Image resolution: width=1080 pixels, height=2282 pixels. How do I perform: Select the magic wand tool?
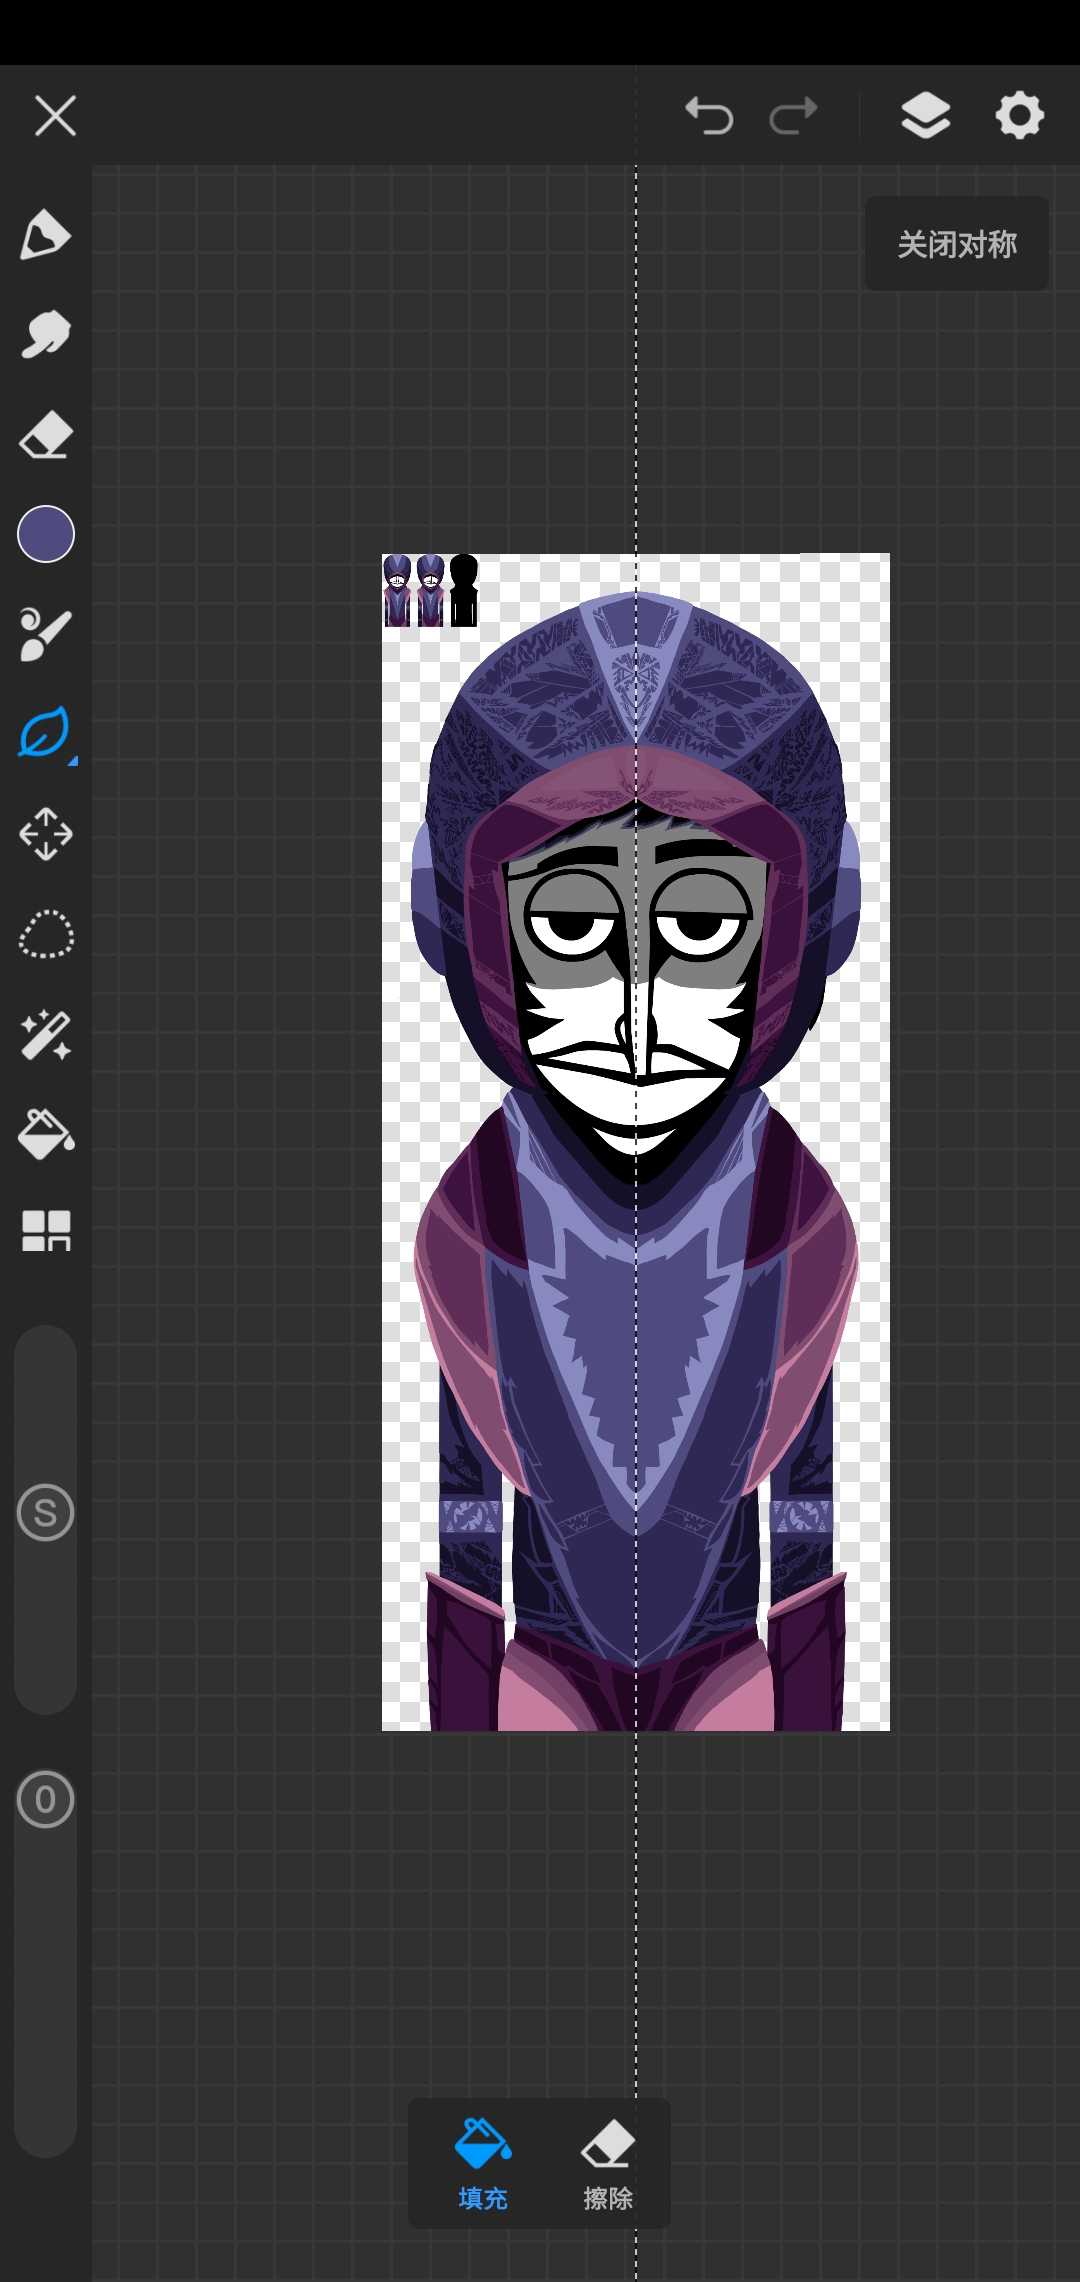coord(46,1035)
